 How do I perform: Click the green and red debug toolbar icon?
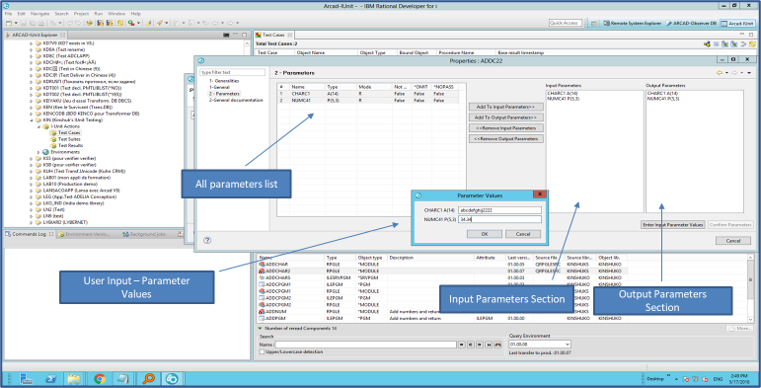coord(131,23)
